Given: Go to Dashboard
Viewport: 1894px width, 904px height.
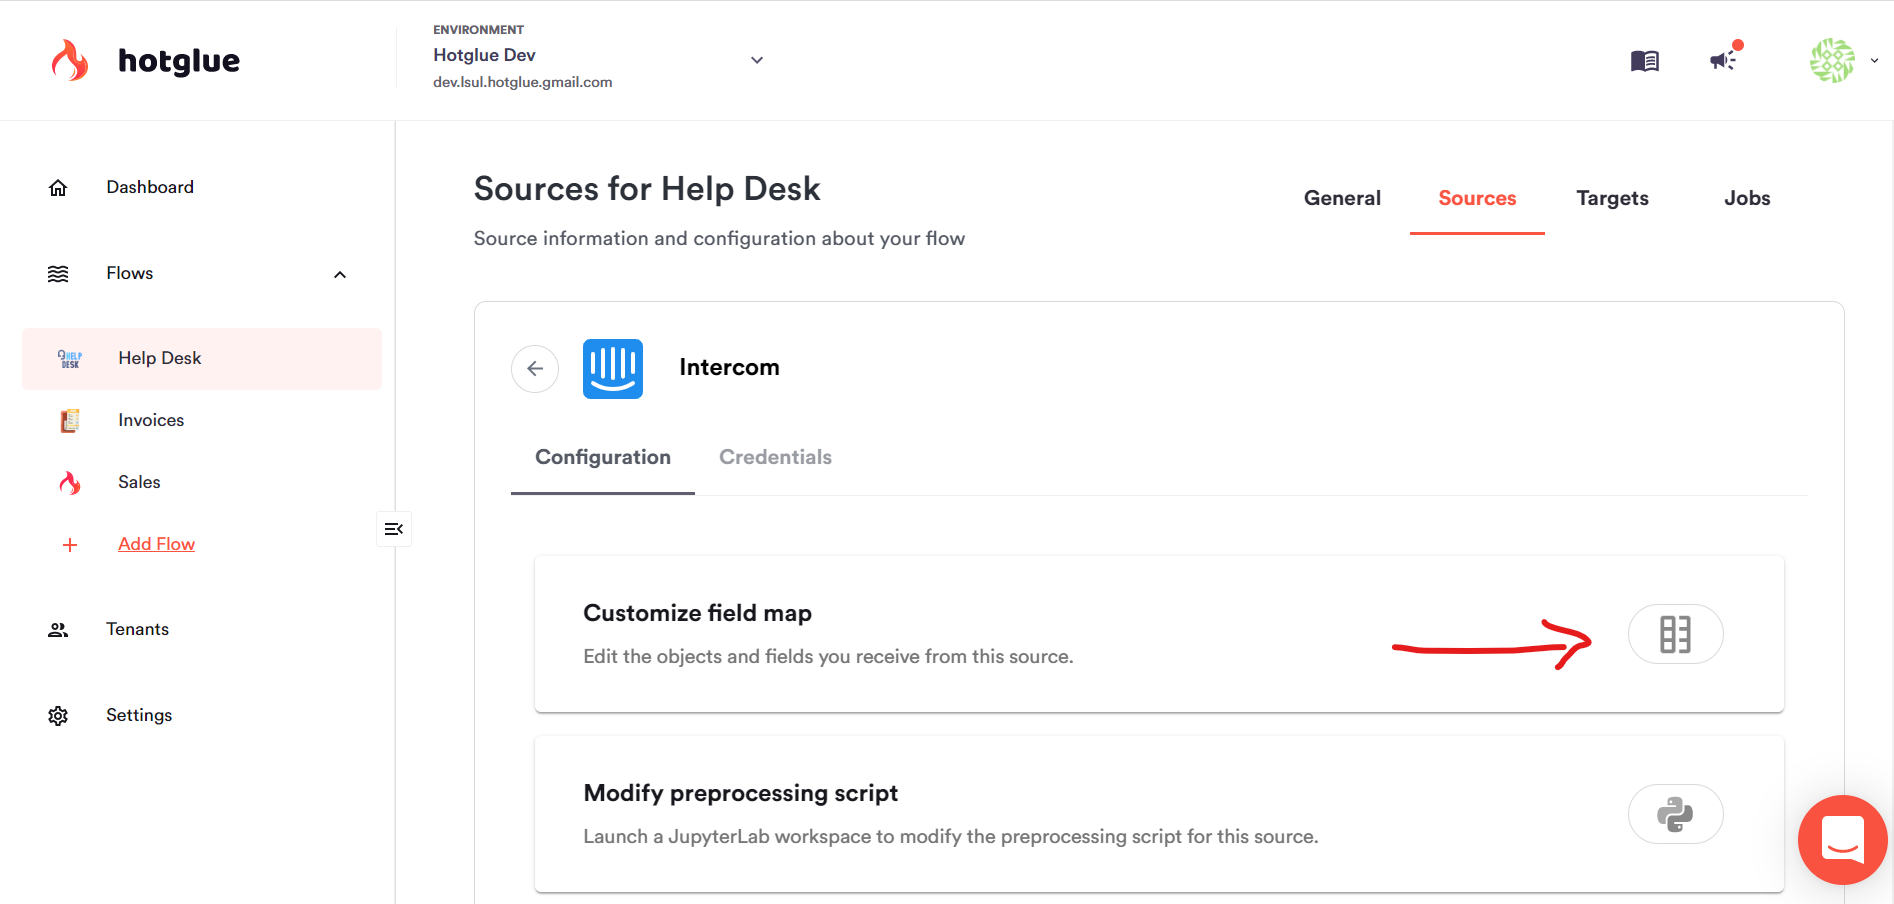Looking at the screenshot, I should (150, 187).
